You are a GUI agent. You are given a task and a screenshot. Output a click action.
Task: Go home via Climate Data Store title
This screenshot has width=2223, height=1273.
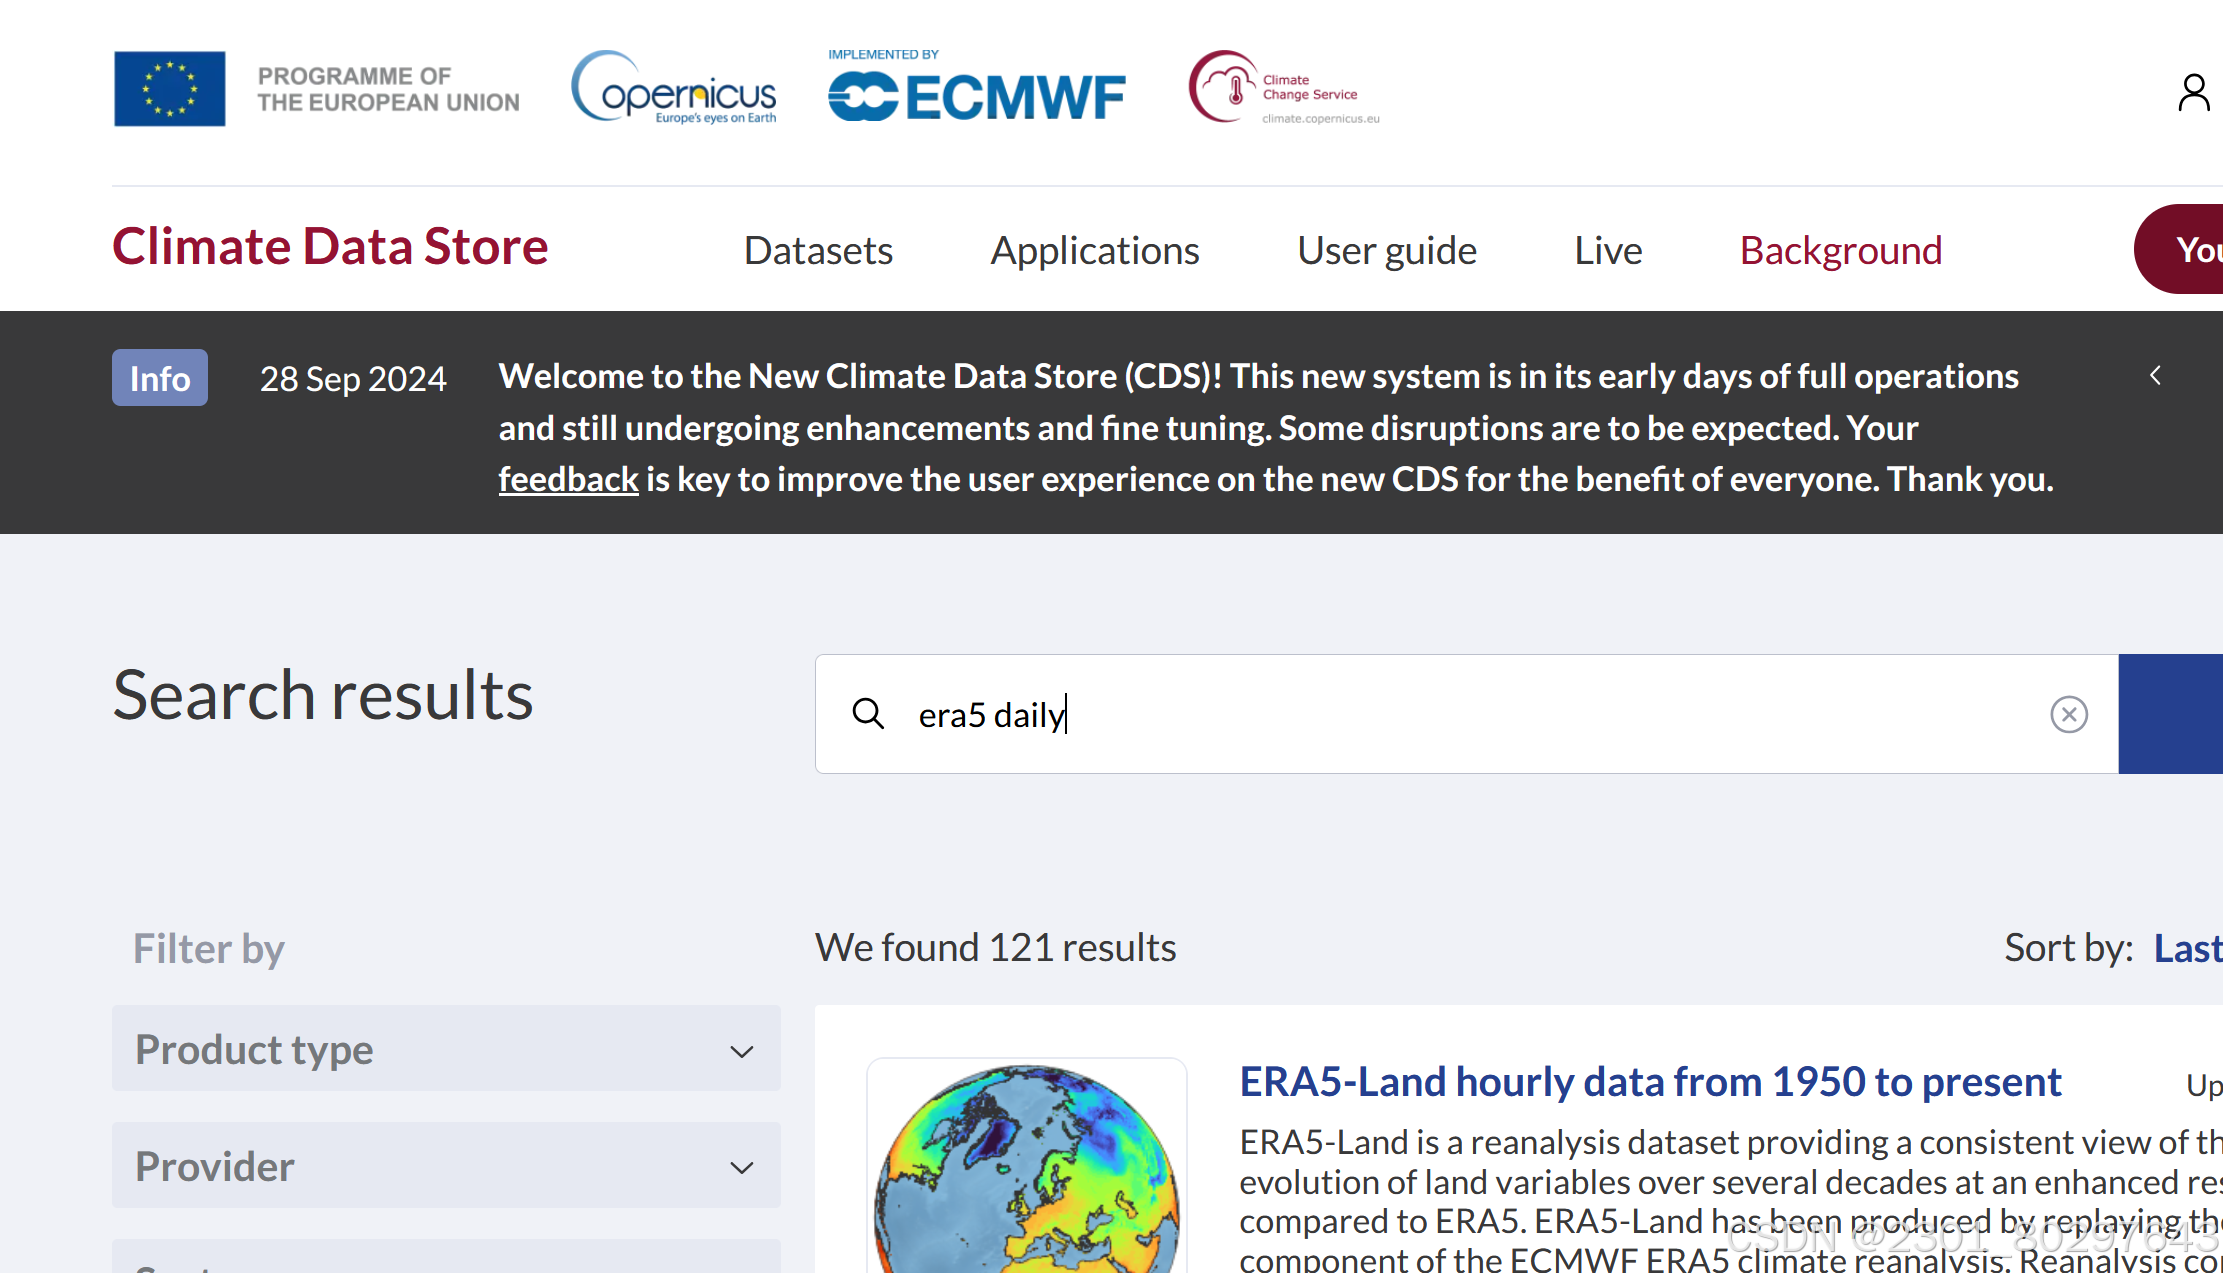coord(330,246)
